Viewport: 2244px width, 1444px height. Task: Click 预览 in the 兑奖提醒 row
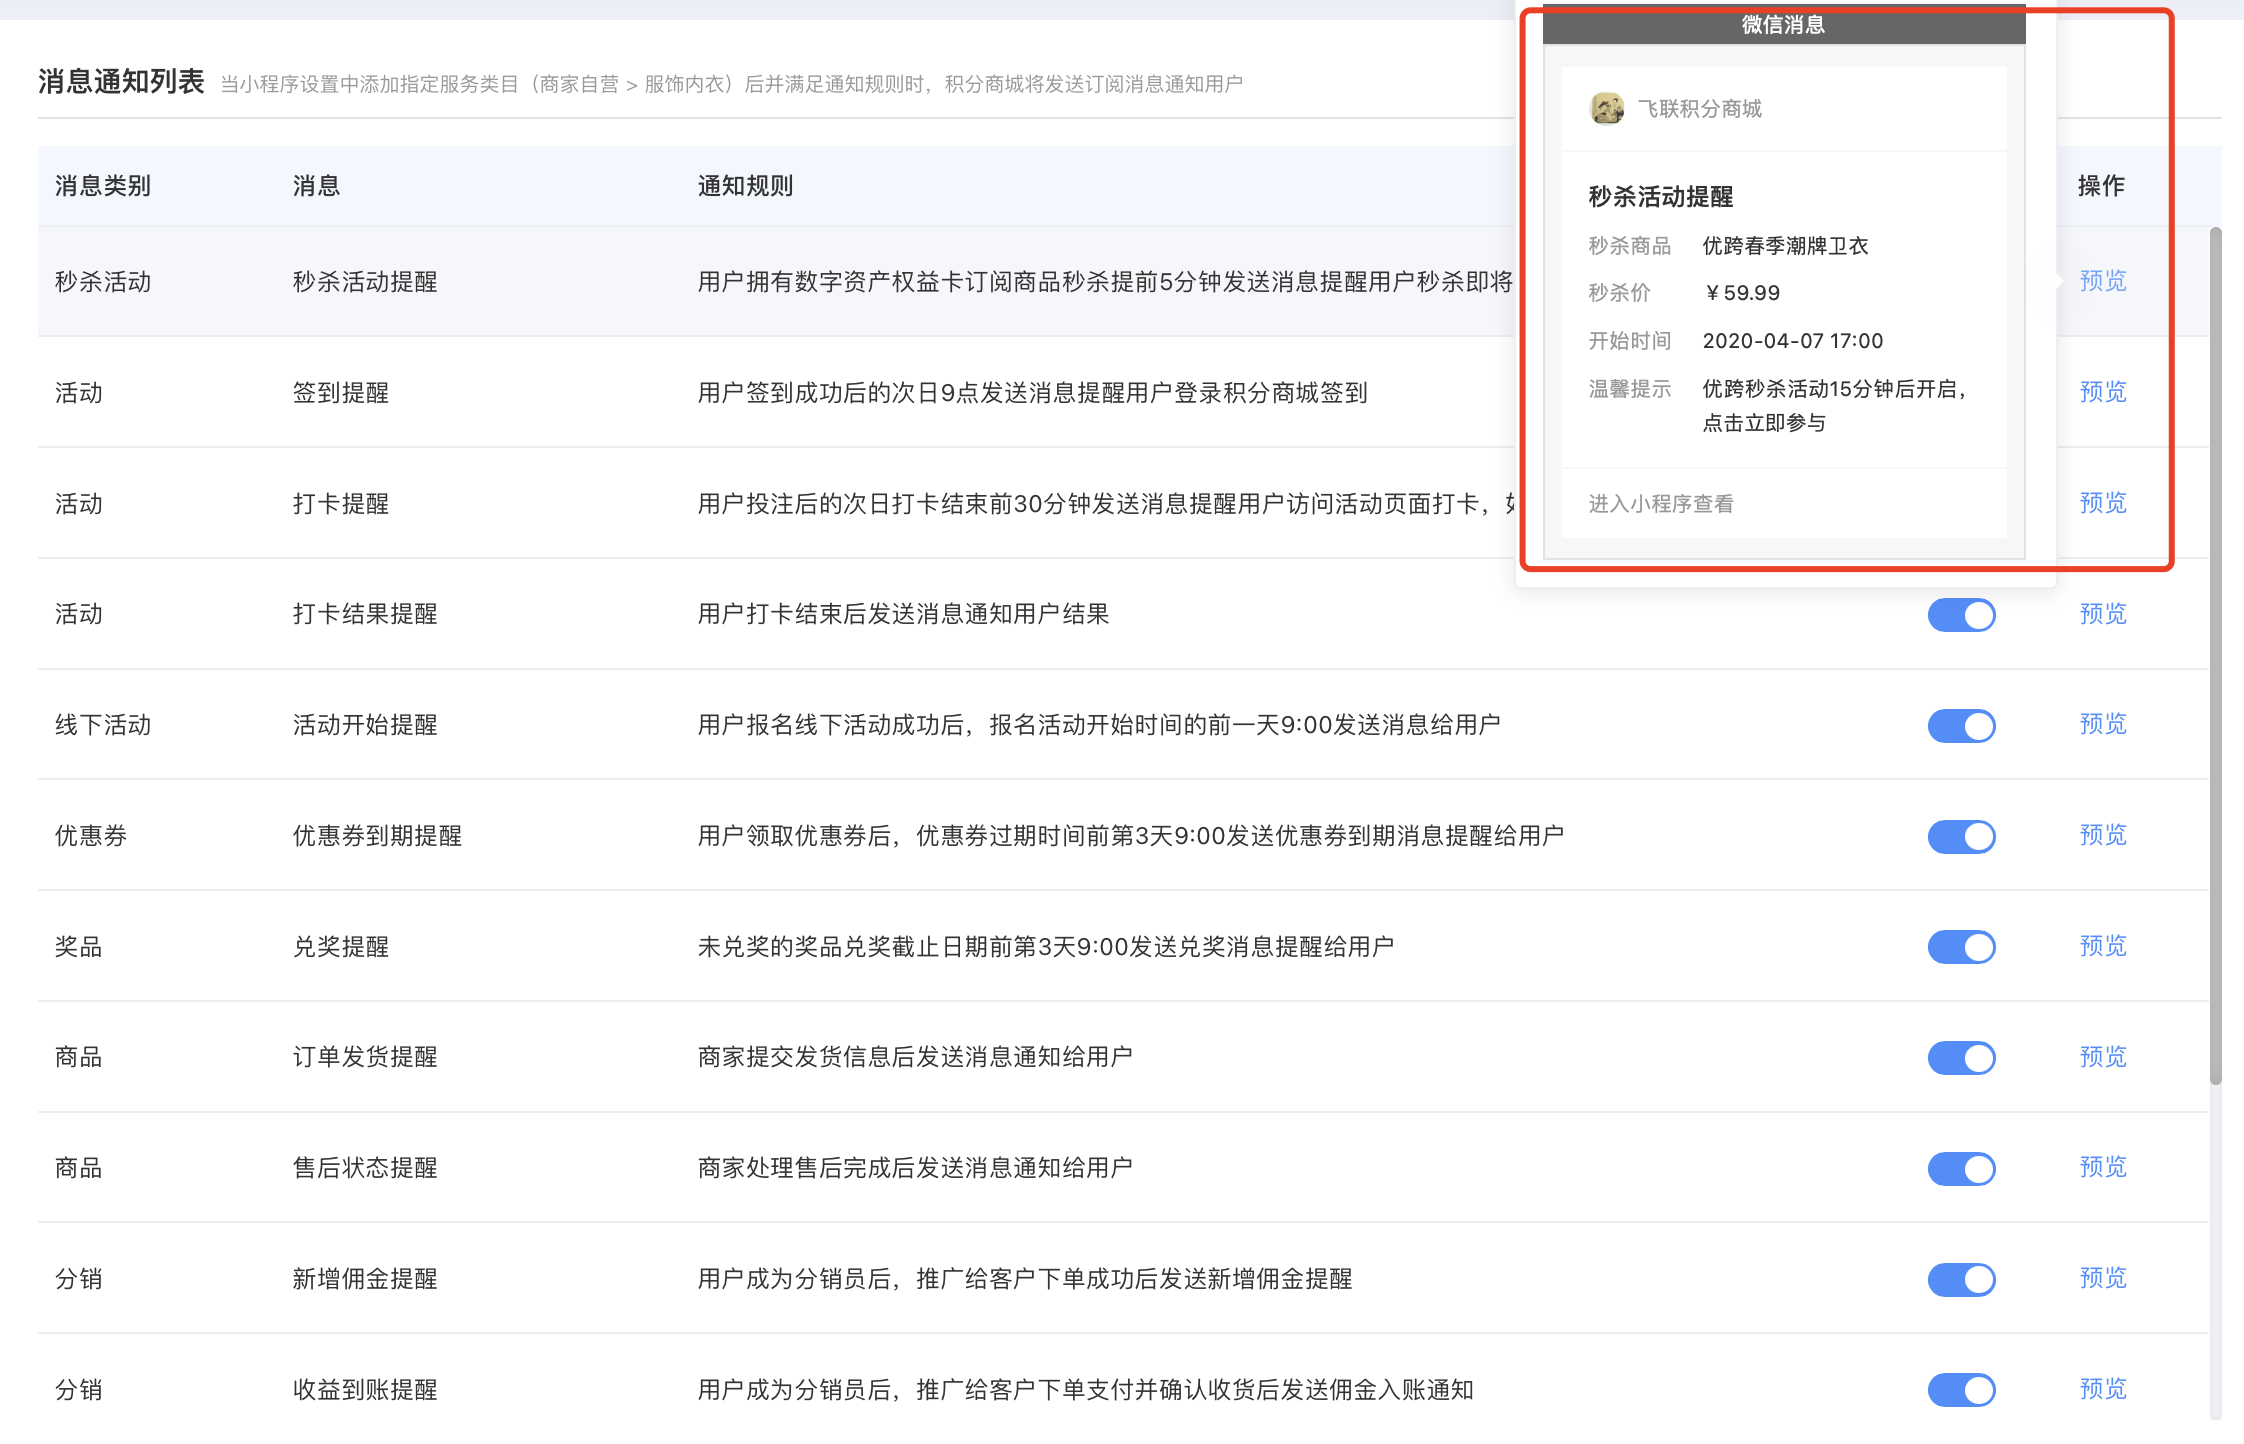click(2102, 946)
